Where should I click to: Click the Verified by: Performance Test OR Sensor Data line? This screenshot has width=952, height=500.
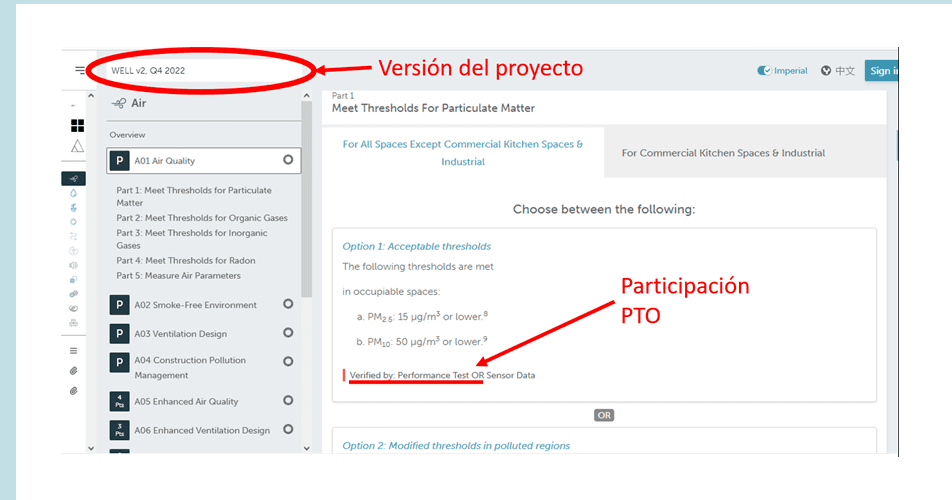click(442, 375)
